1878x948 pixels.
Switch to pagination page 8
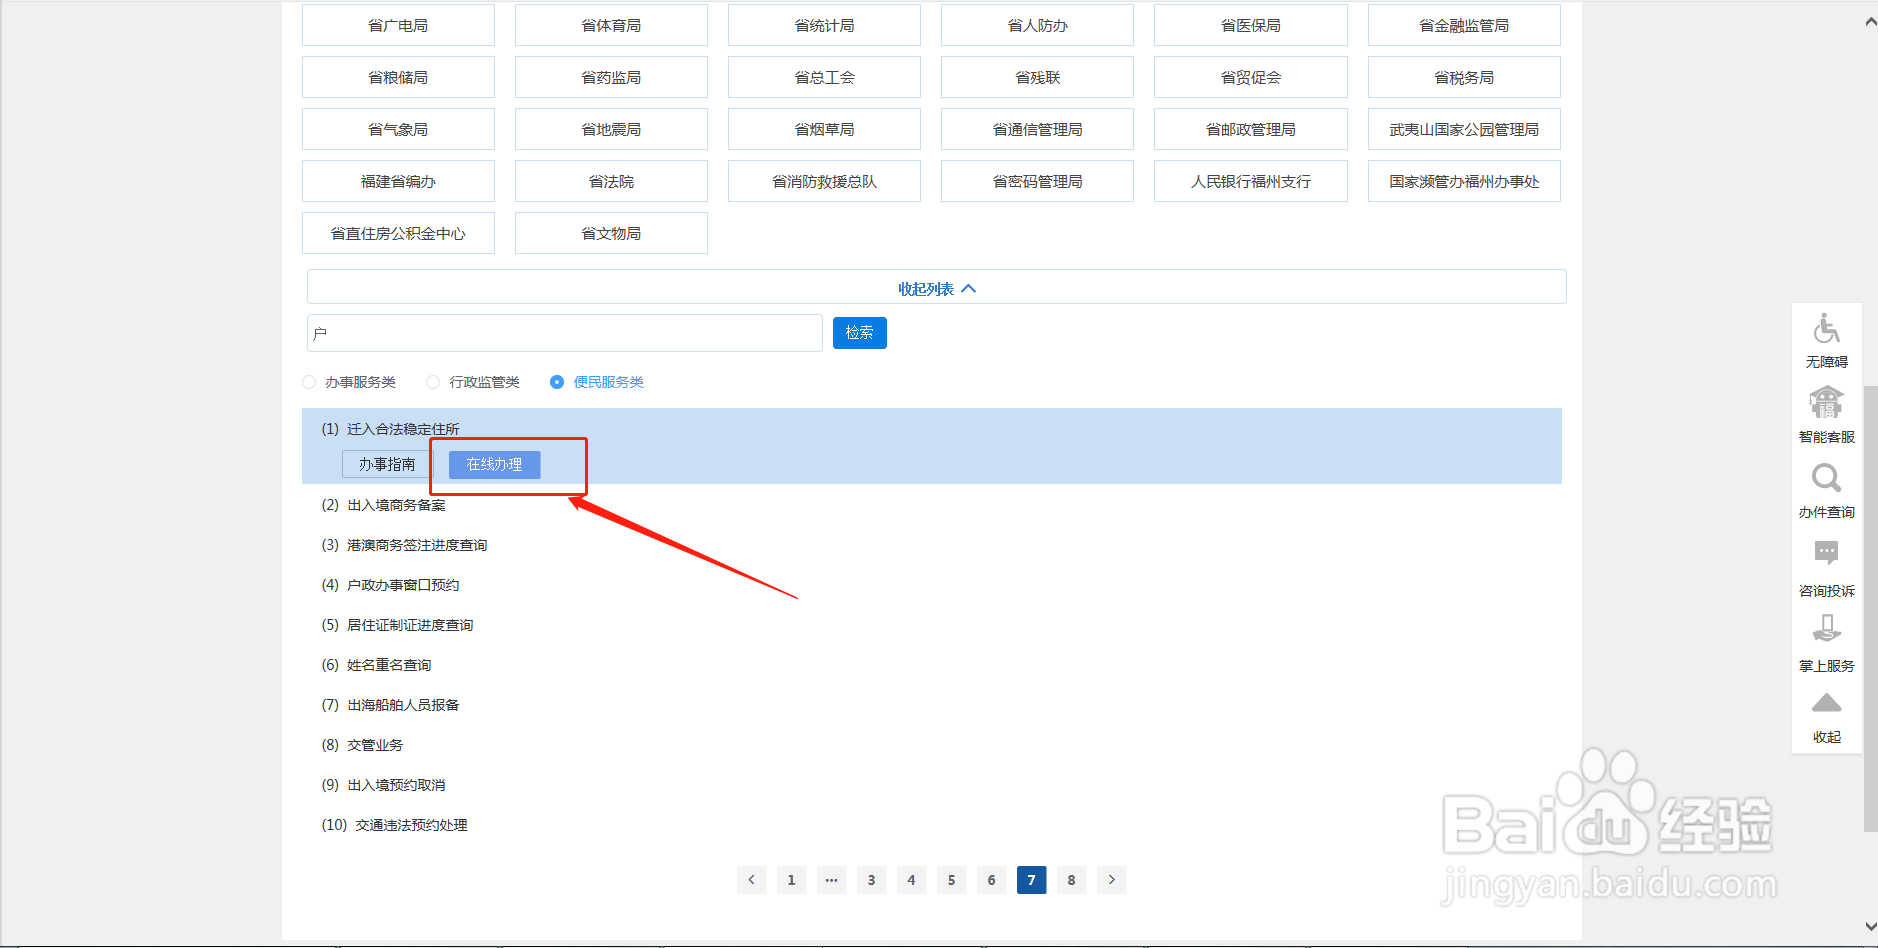click(1071, 880)
